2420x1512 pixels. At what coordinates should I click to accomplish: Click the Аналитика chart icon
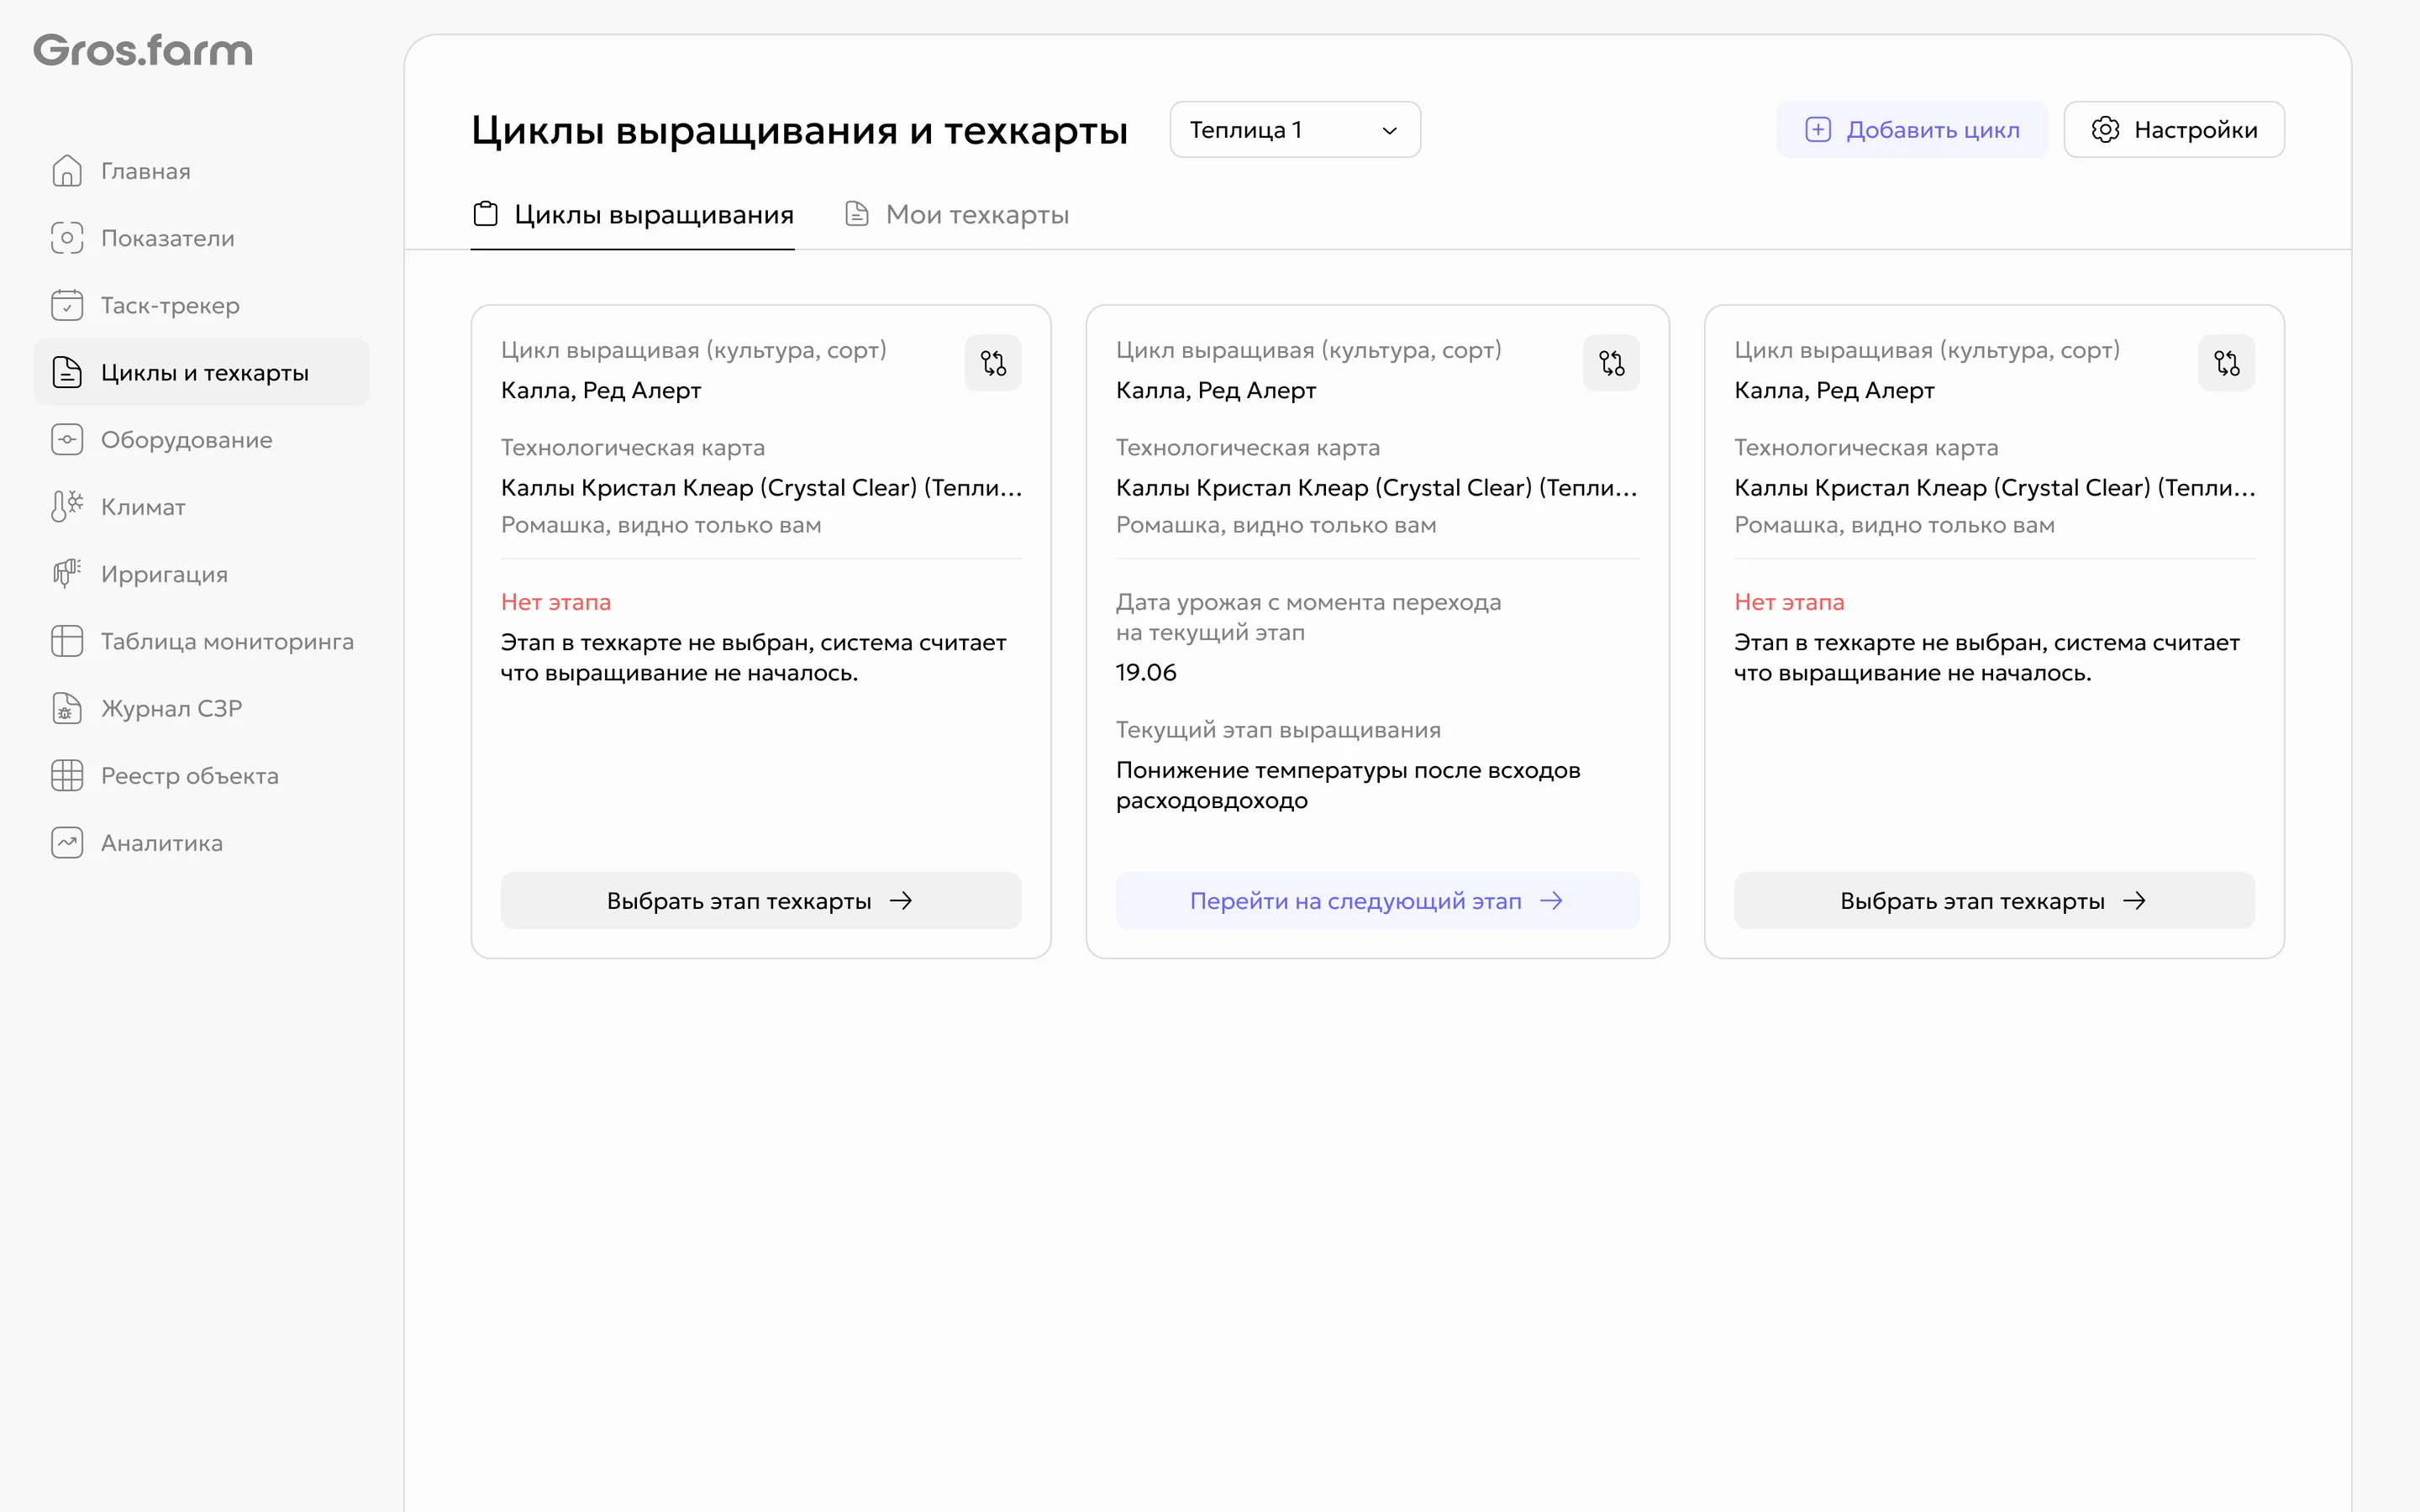point(67,842)
